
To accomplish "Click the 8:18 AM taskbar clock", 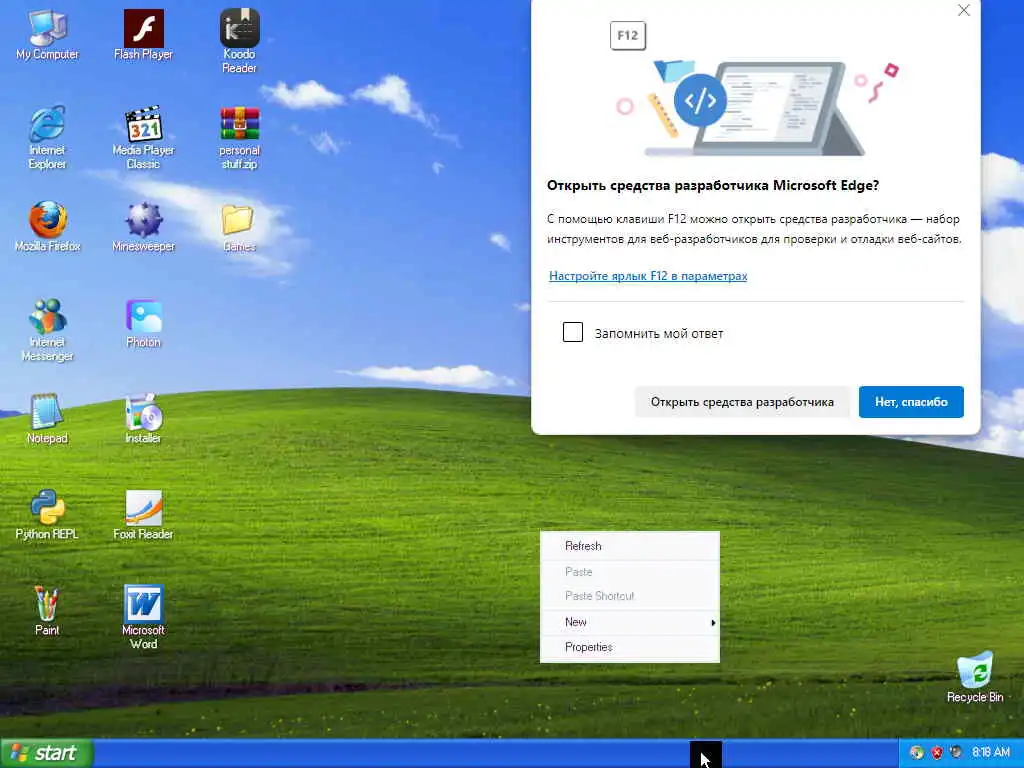I will click(991, 752).
